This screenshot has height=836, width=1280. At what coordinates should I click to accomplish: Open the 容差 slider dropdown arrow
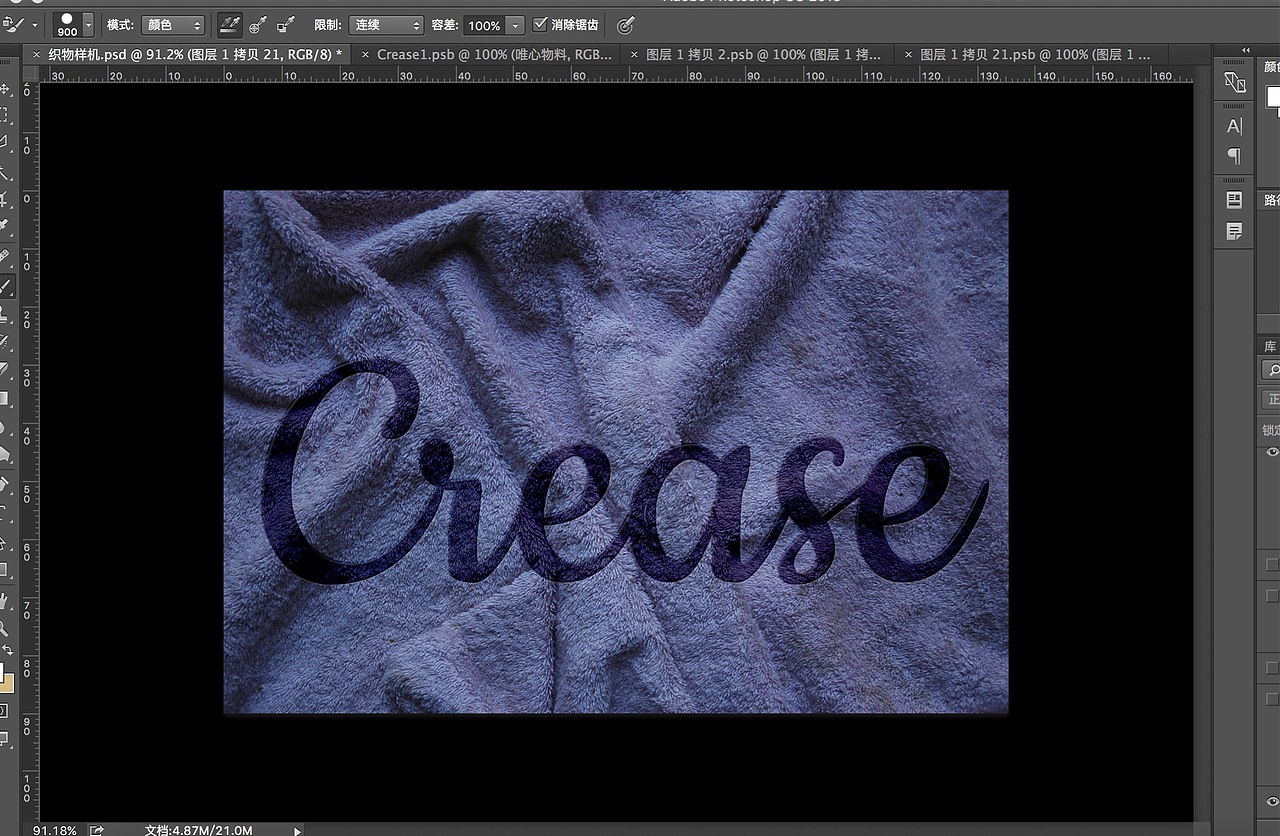coord(515,25)
